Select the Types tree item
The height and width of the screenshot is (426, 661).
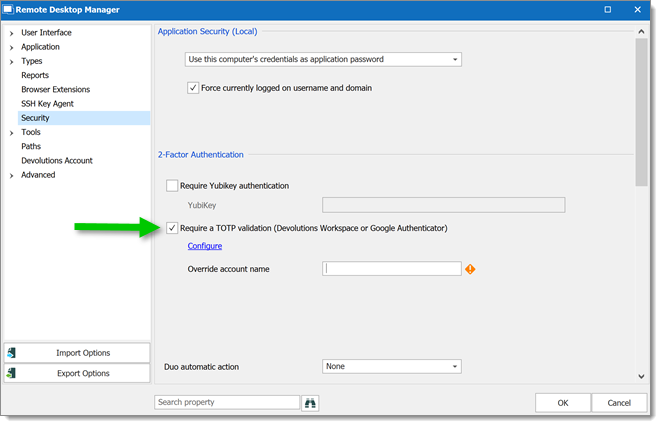pyautogui.click(x=32, y=61)
